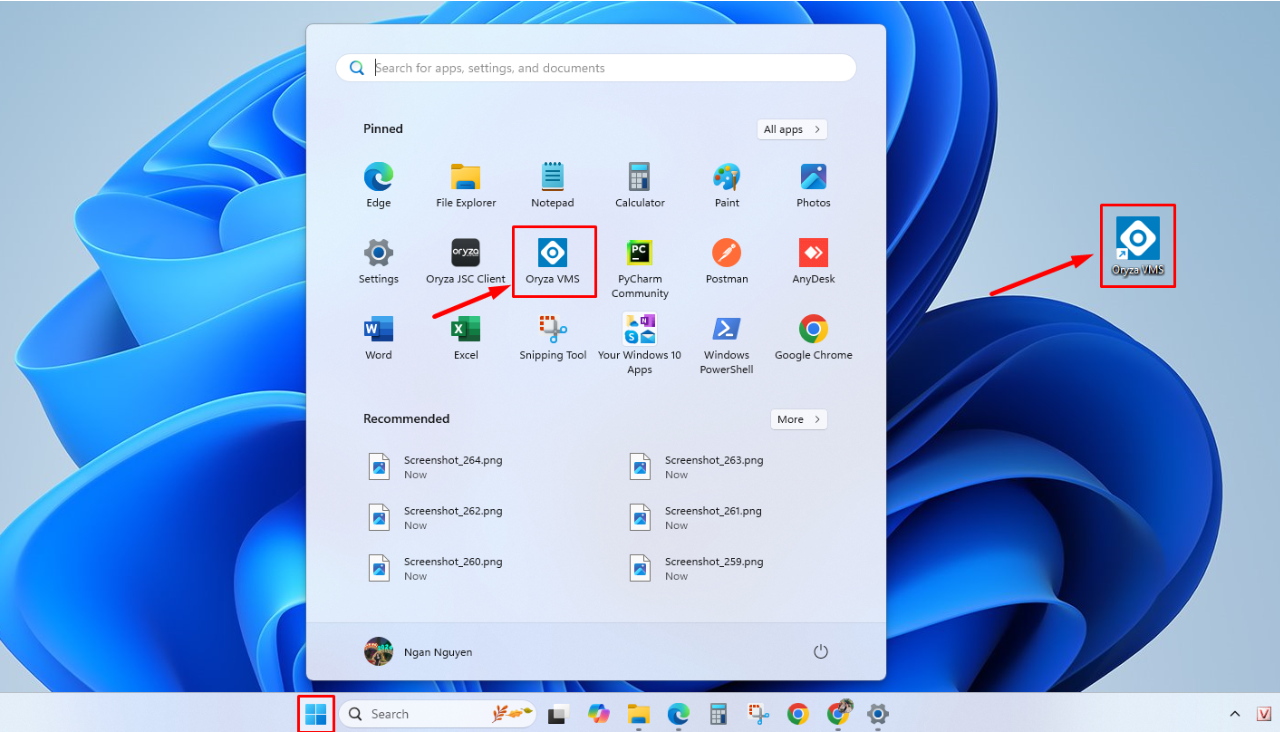1280x732 pixels.
Task: Show More recommended items
Action: pyautogui.click(x=799, y=419)
